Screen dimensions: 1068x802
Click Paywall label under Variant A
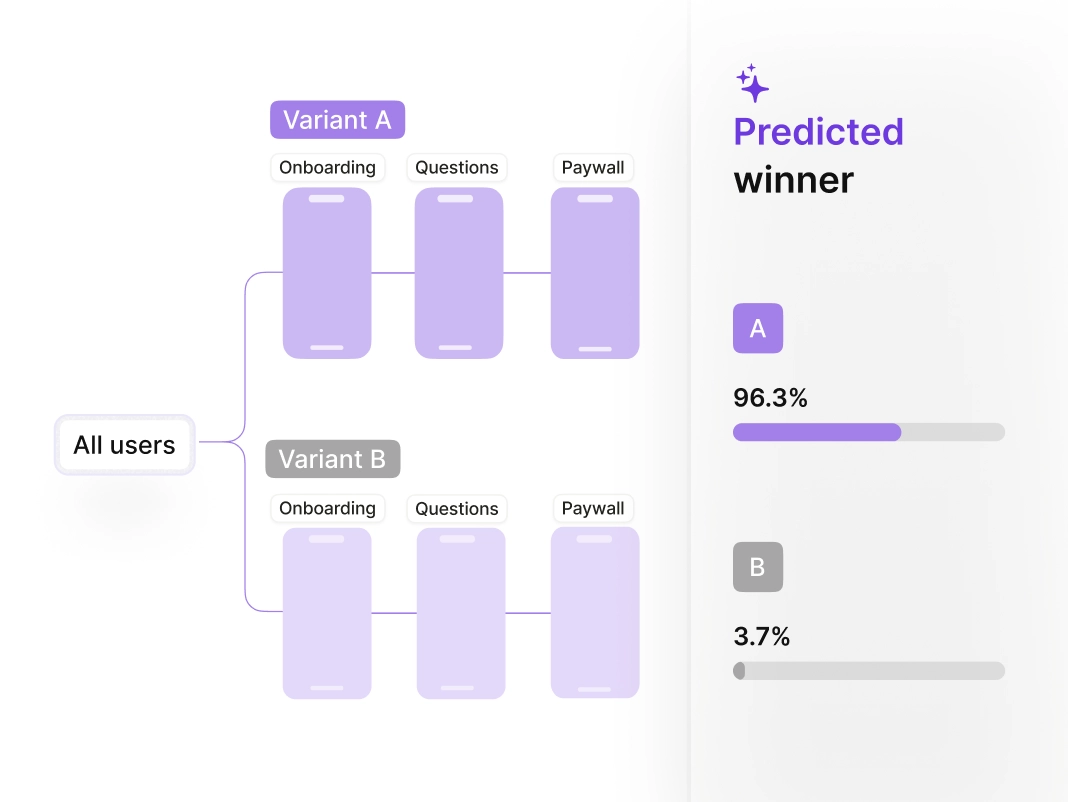[x=593, y=168]
